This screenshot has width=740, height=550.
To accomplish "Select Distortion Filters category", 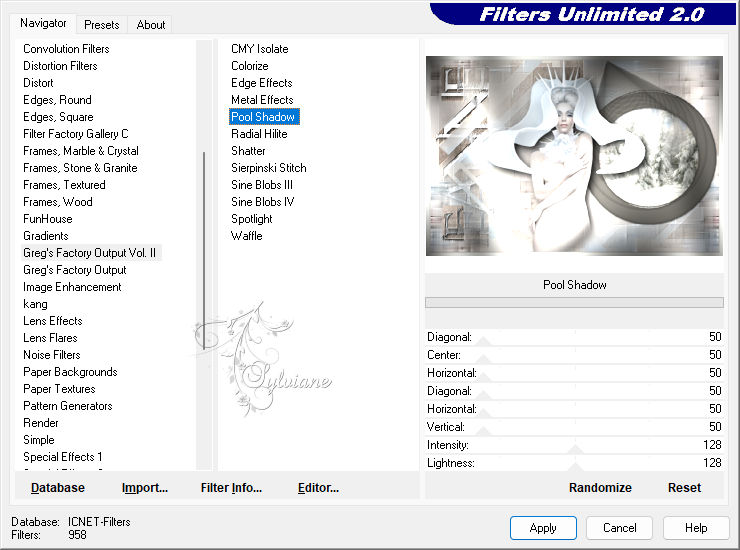I will pos(60,66).
